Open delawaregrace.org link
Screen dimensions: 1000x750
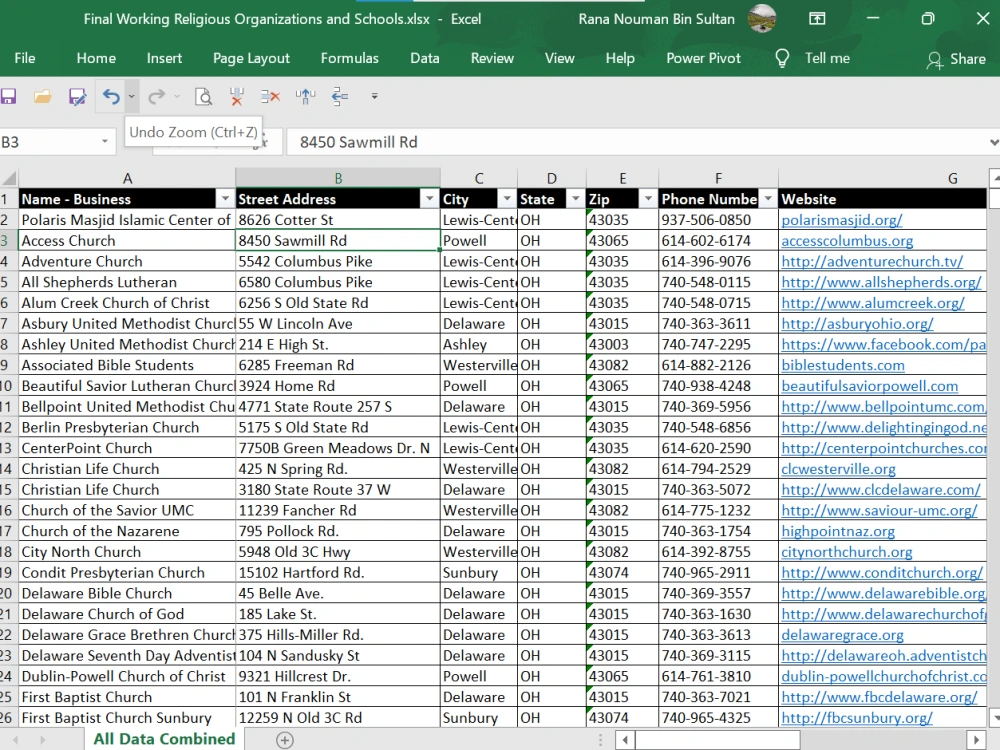842,635
